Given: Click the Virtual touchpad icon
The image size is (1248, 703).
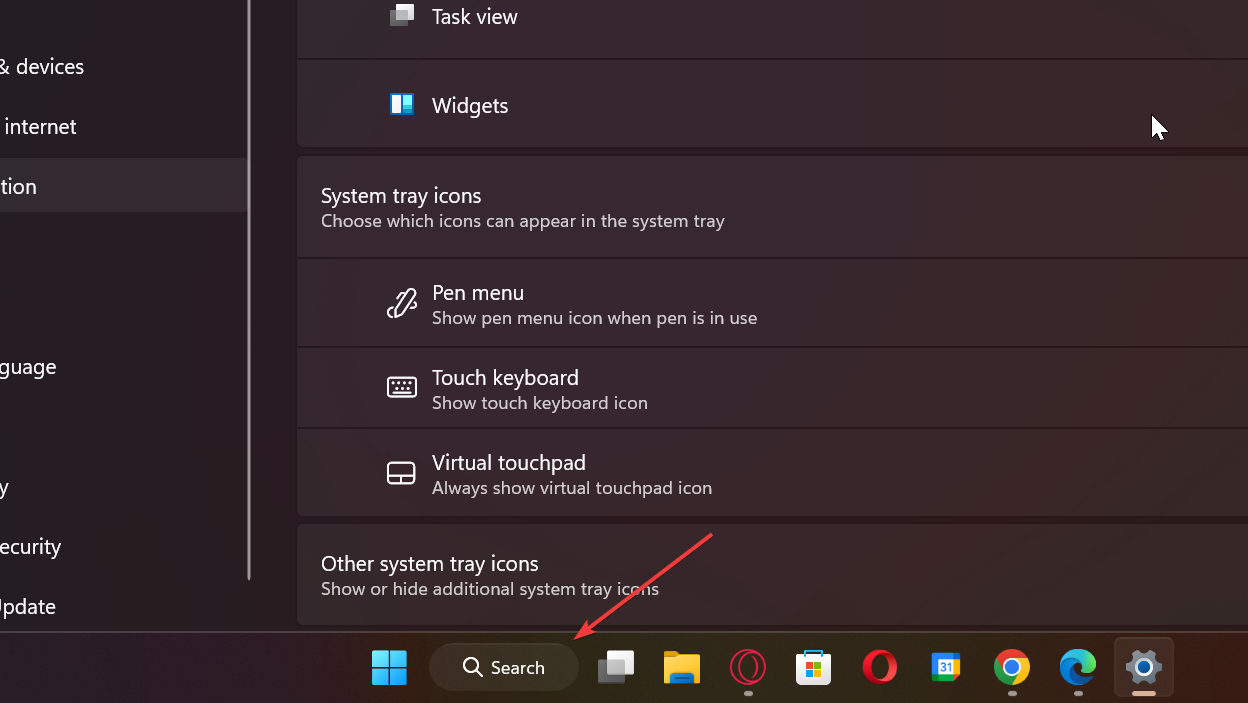Looking at the screenshot, I should (401, 473).
